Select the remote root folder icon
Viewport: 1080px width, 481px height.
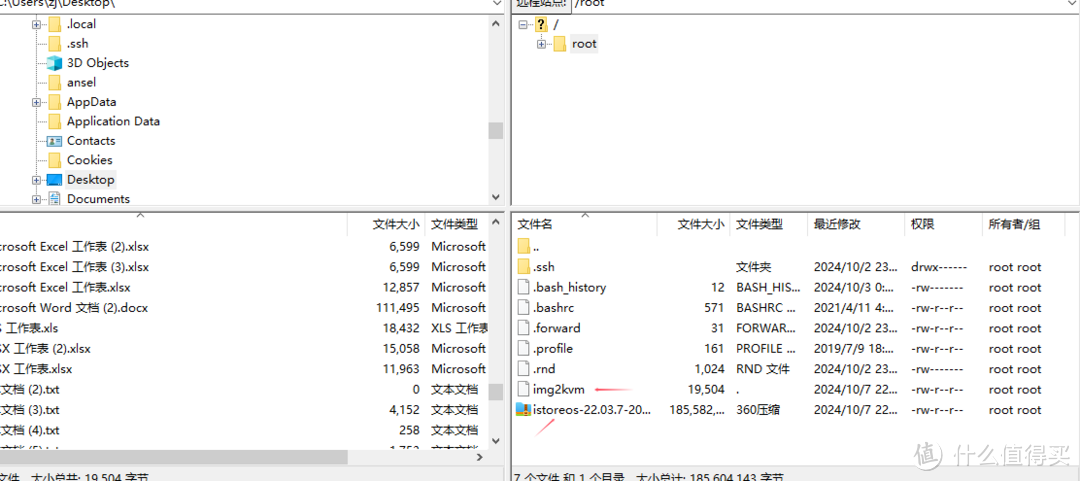[x=560, y=44]
